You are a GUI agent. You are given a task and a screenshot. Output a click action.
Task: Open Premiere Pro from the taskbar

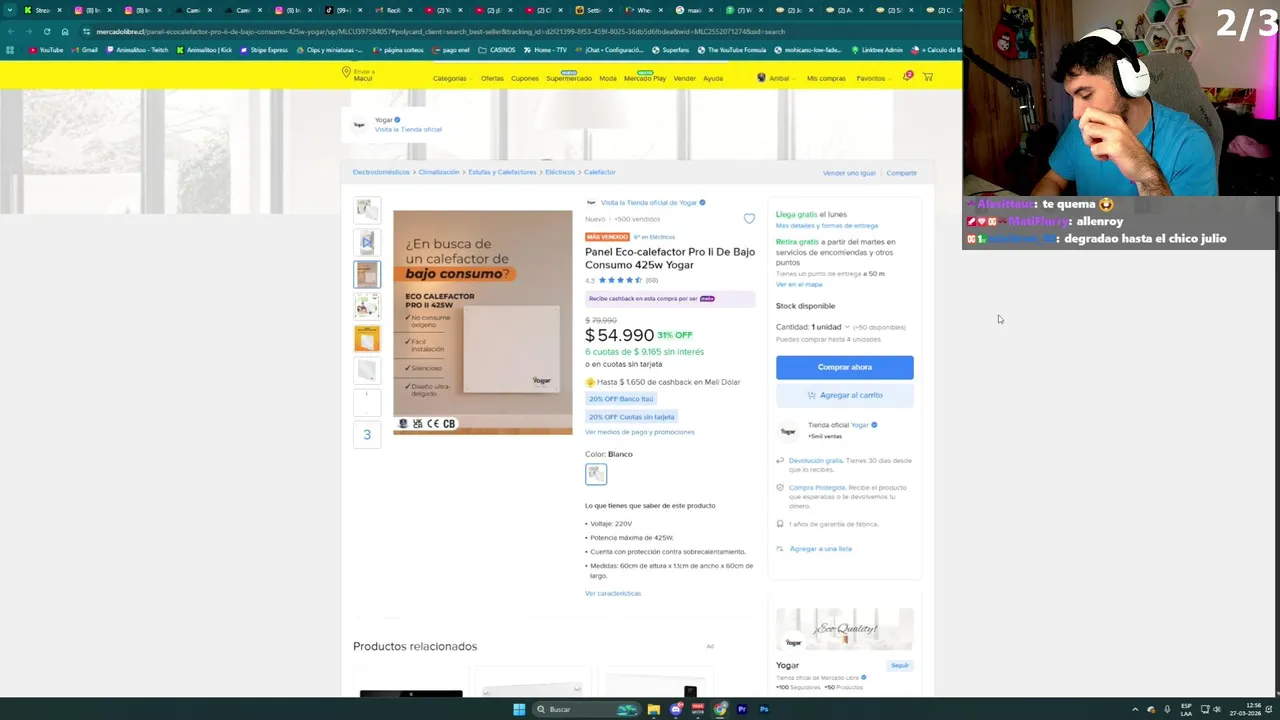(742, 710)
